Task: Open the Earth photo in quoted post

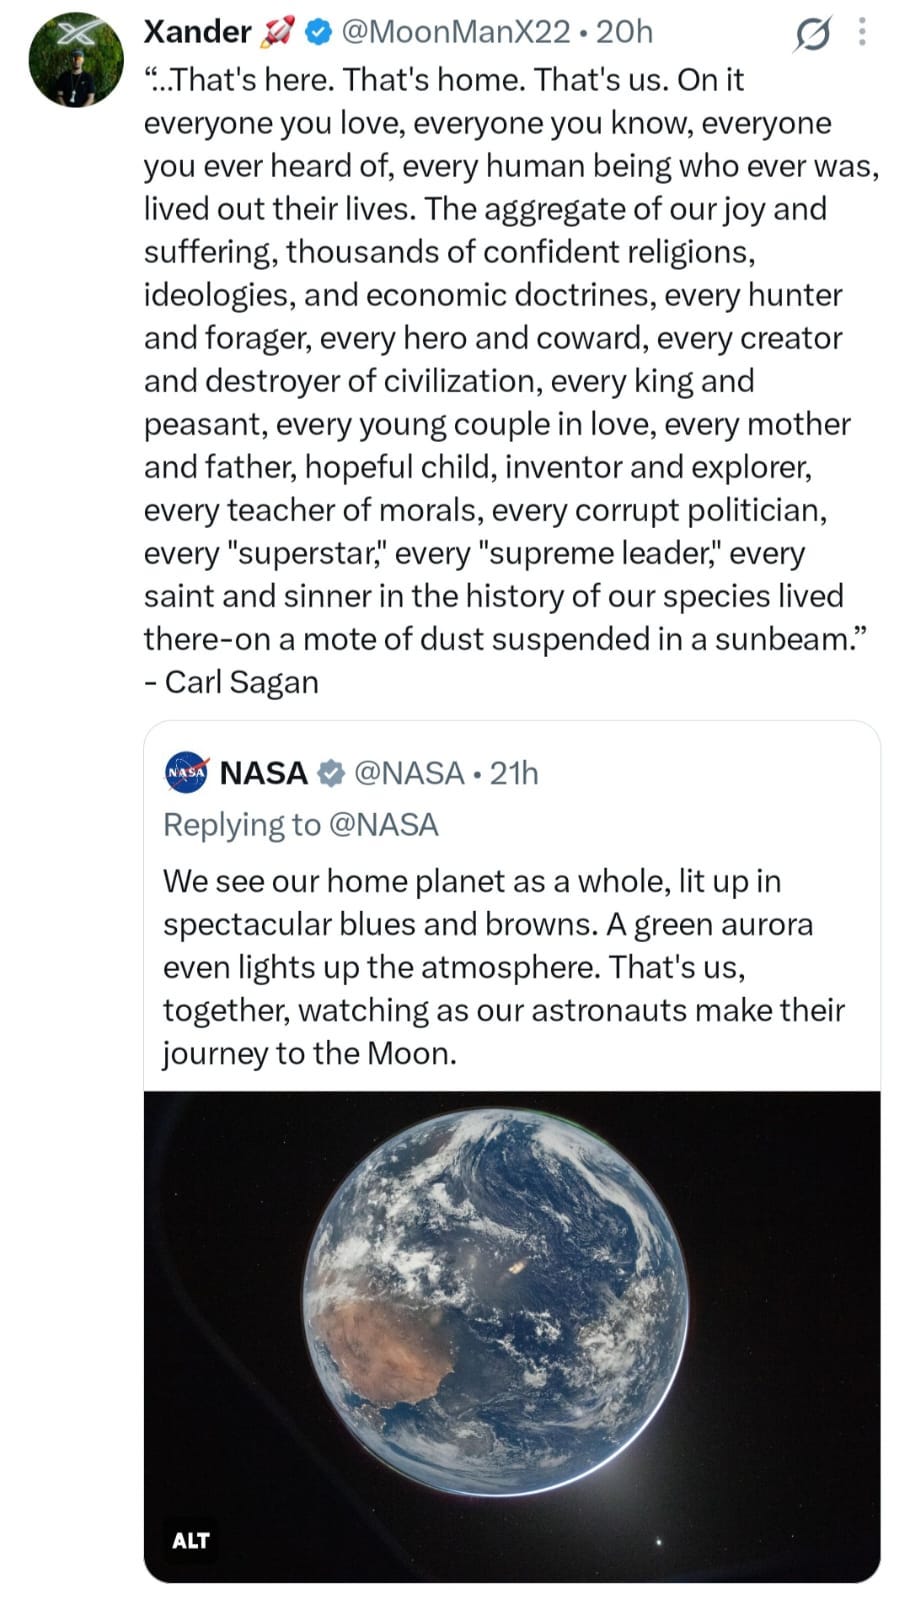Action: click(512, 1337)
